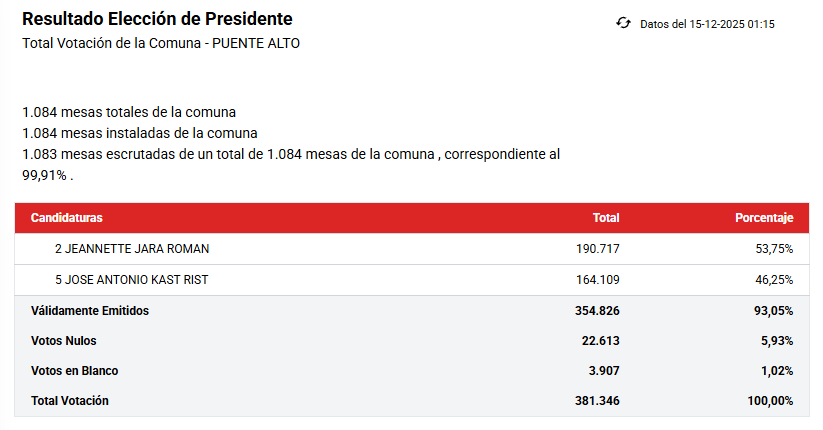Click the '1.083 mesas escrutadas' summary text
Viewport: 823px width, 430px height.
pos(290,154)
